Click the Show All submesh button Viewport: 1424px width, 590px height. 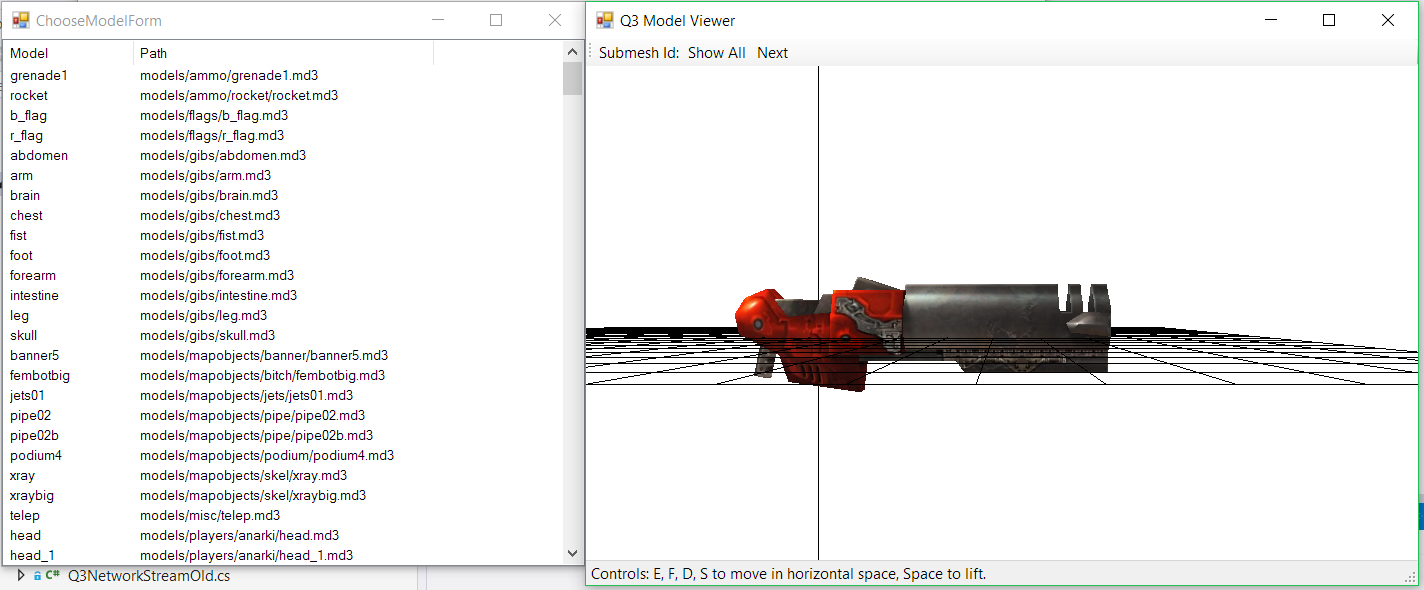point(717,53)
